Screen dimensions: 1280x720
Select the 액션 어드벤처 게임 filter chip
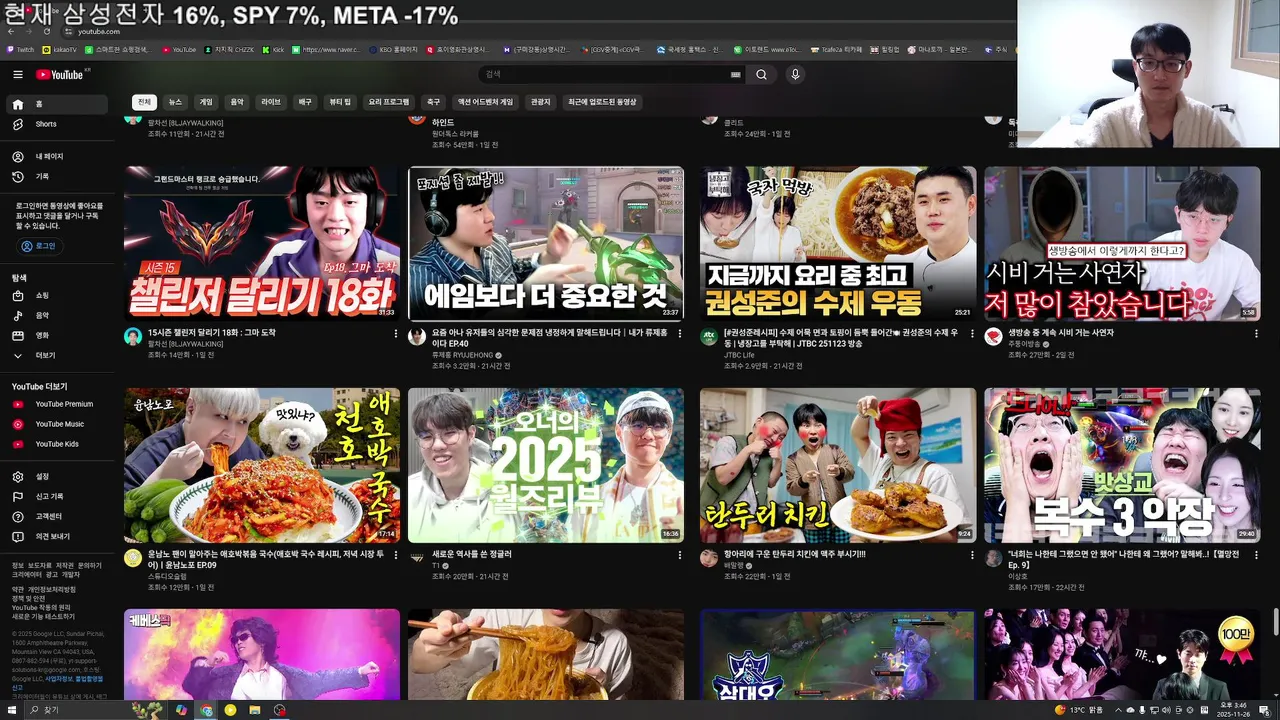pos(485,102)
